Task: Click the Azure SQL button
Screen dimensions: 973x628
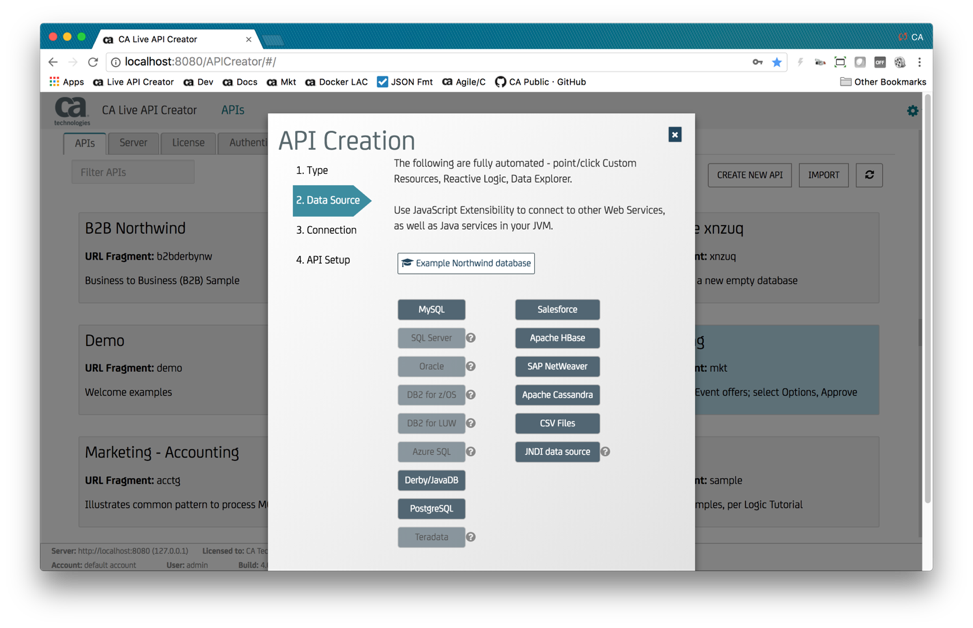Action: 431,452
